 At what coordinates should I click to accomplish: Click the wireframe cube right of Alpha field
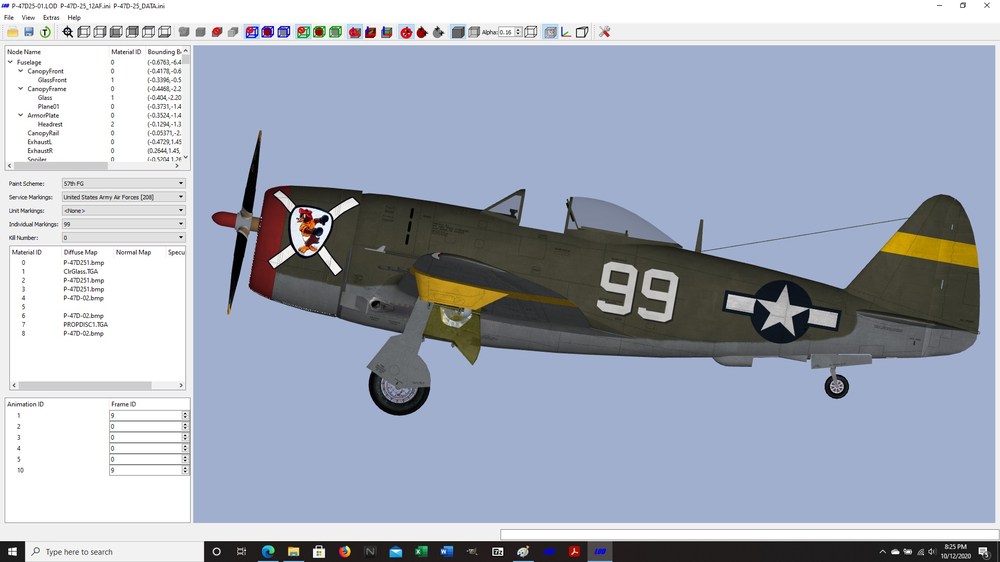coord(531,32)
